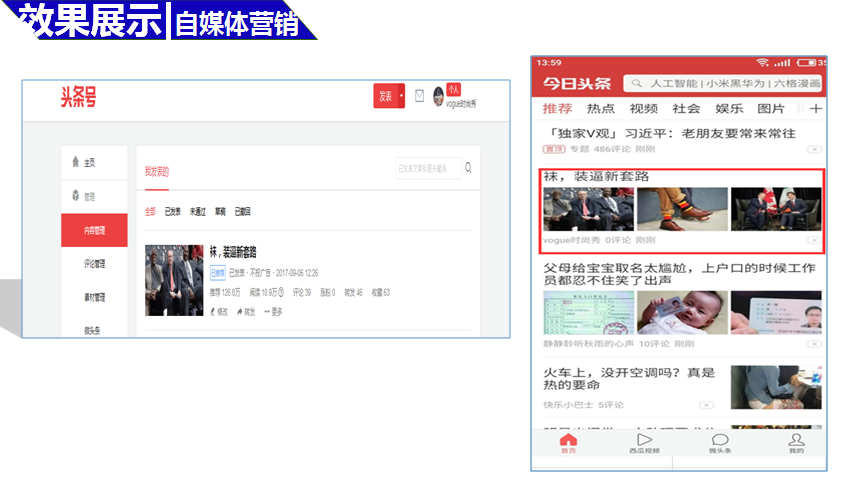Screen dimensions: 848x478
Task: Click the 头条号 logo
Action: click(x=78, y=97)
